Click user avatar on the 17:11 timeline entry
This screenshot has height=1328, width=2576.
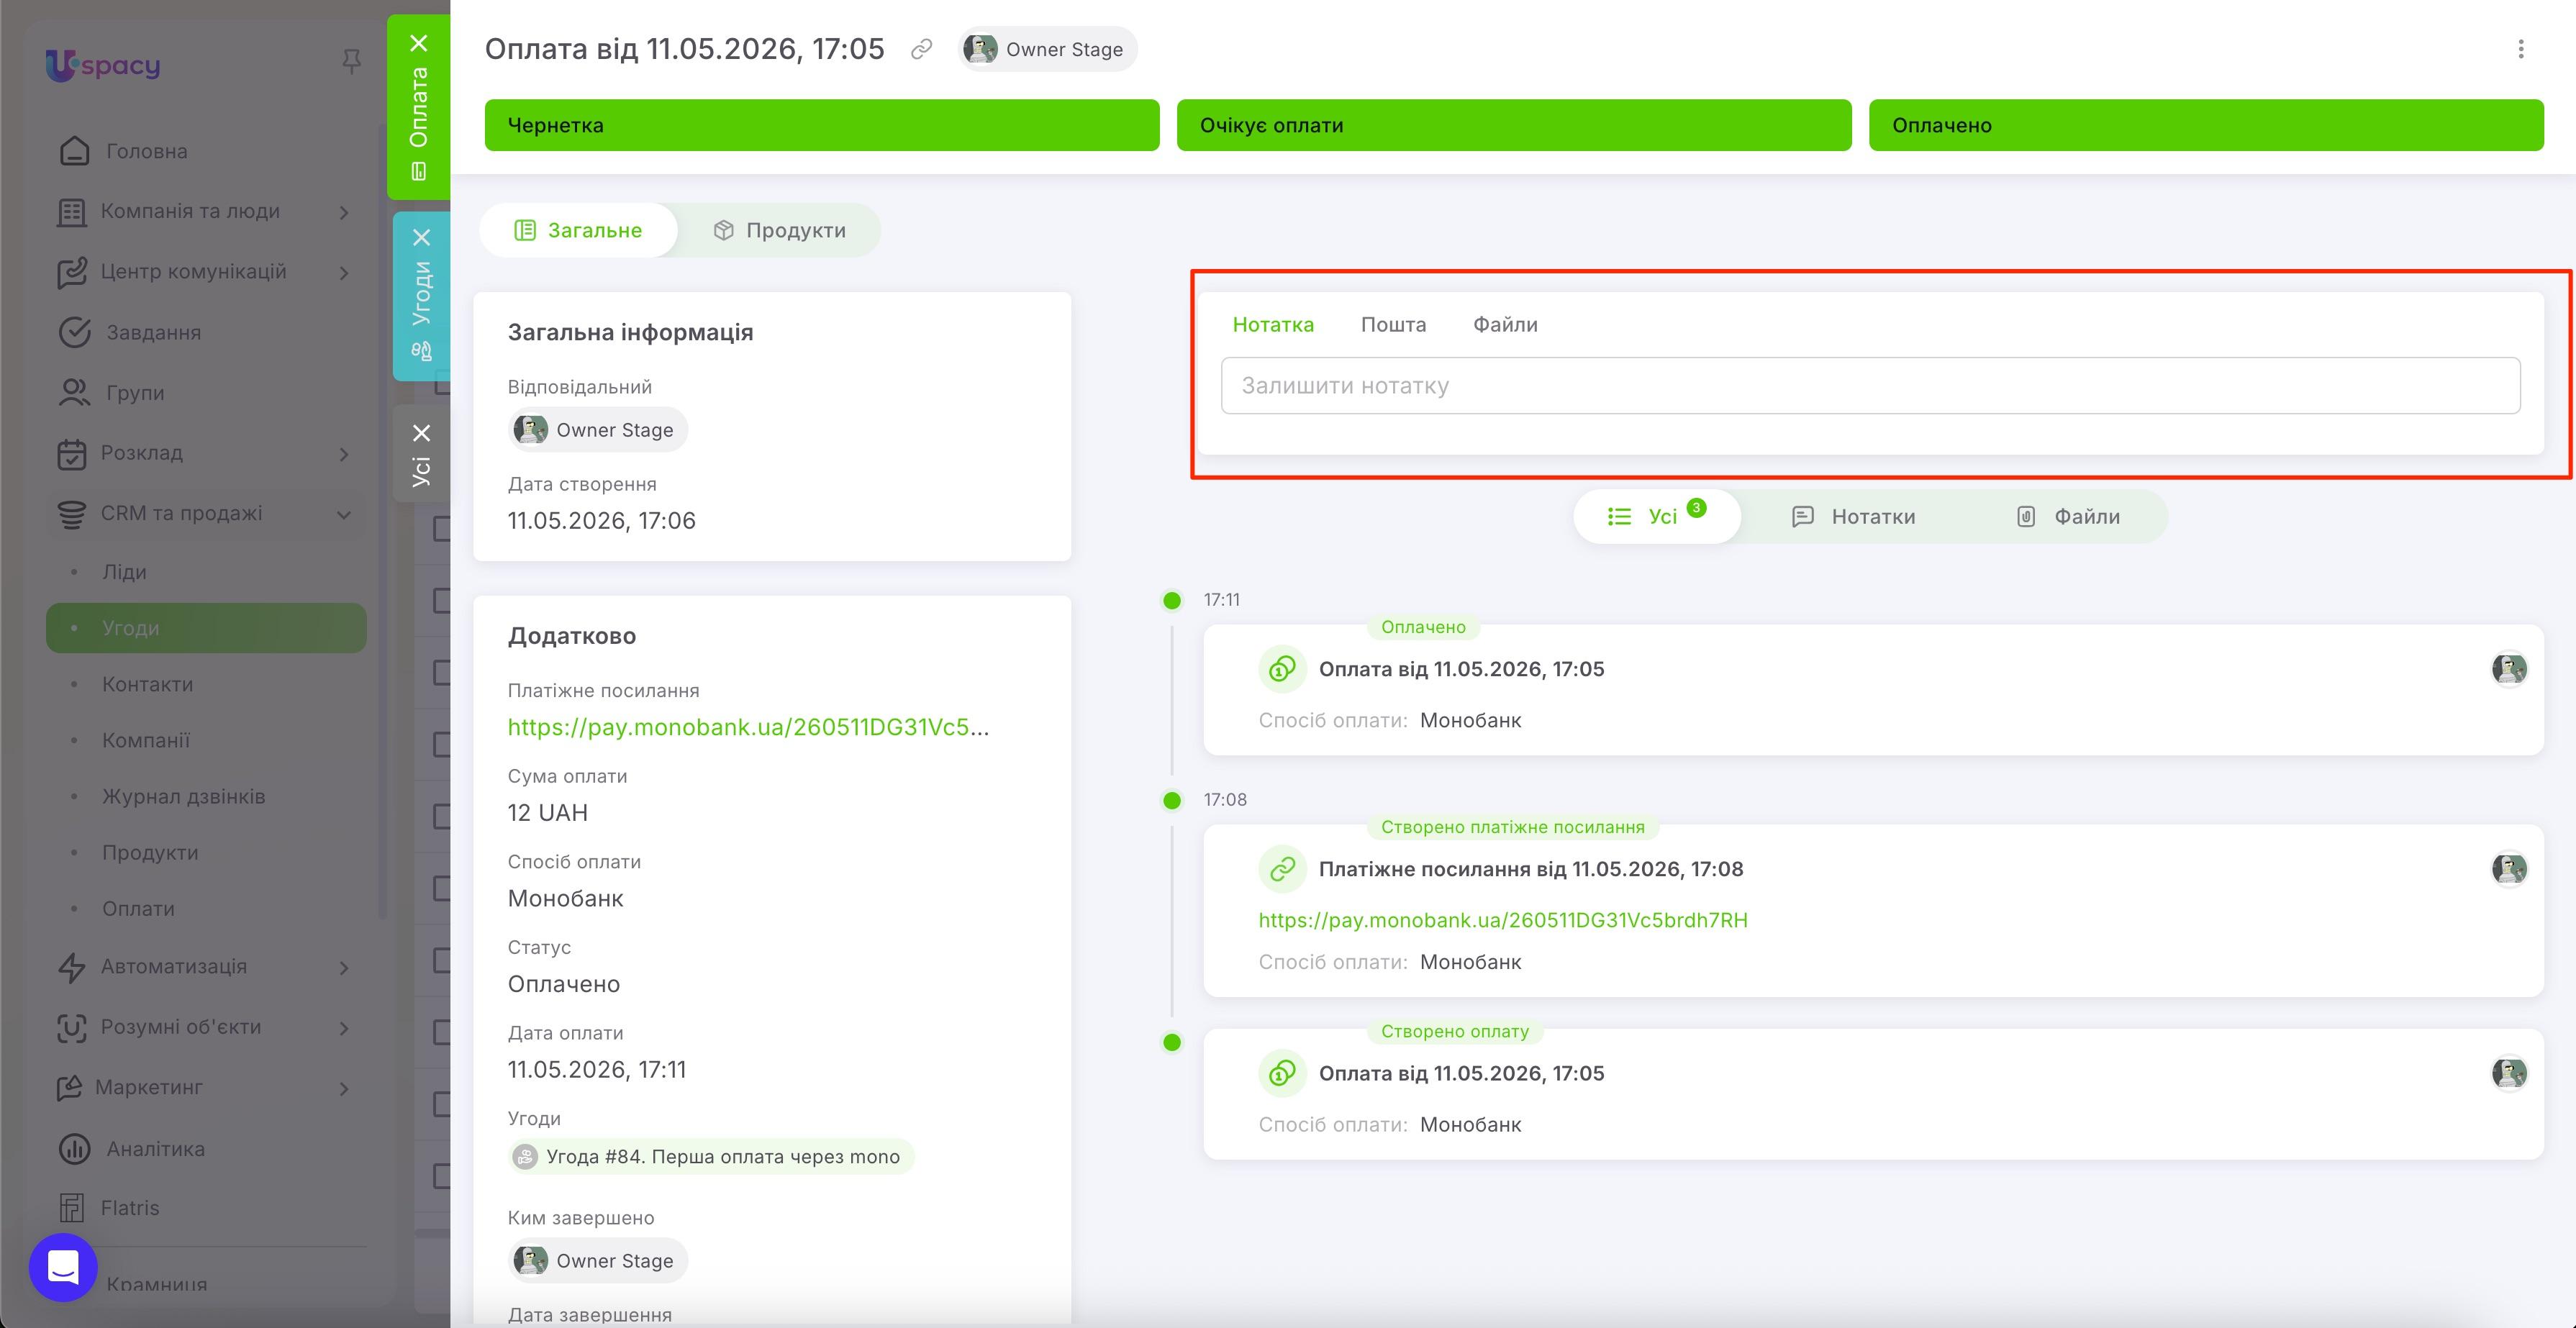2509,669
